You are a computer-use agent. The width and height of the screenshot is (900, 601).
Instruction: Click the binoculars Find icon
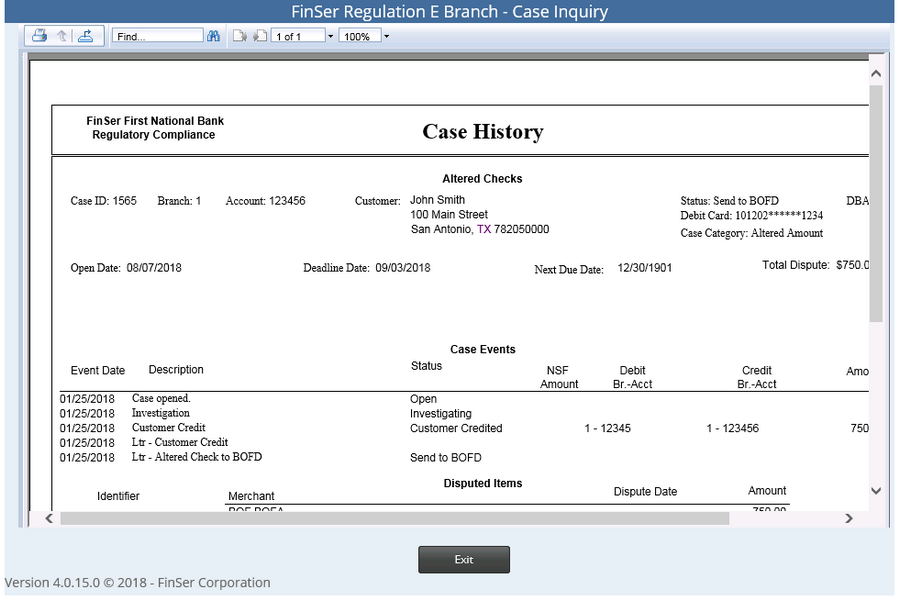tap(214, 36)
